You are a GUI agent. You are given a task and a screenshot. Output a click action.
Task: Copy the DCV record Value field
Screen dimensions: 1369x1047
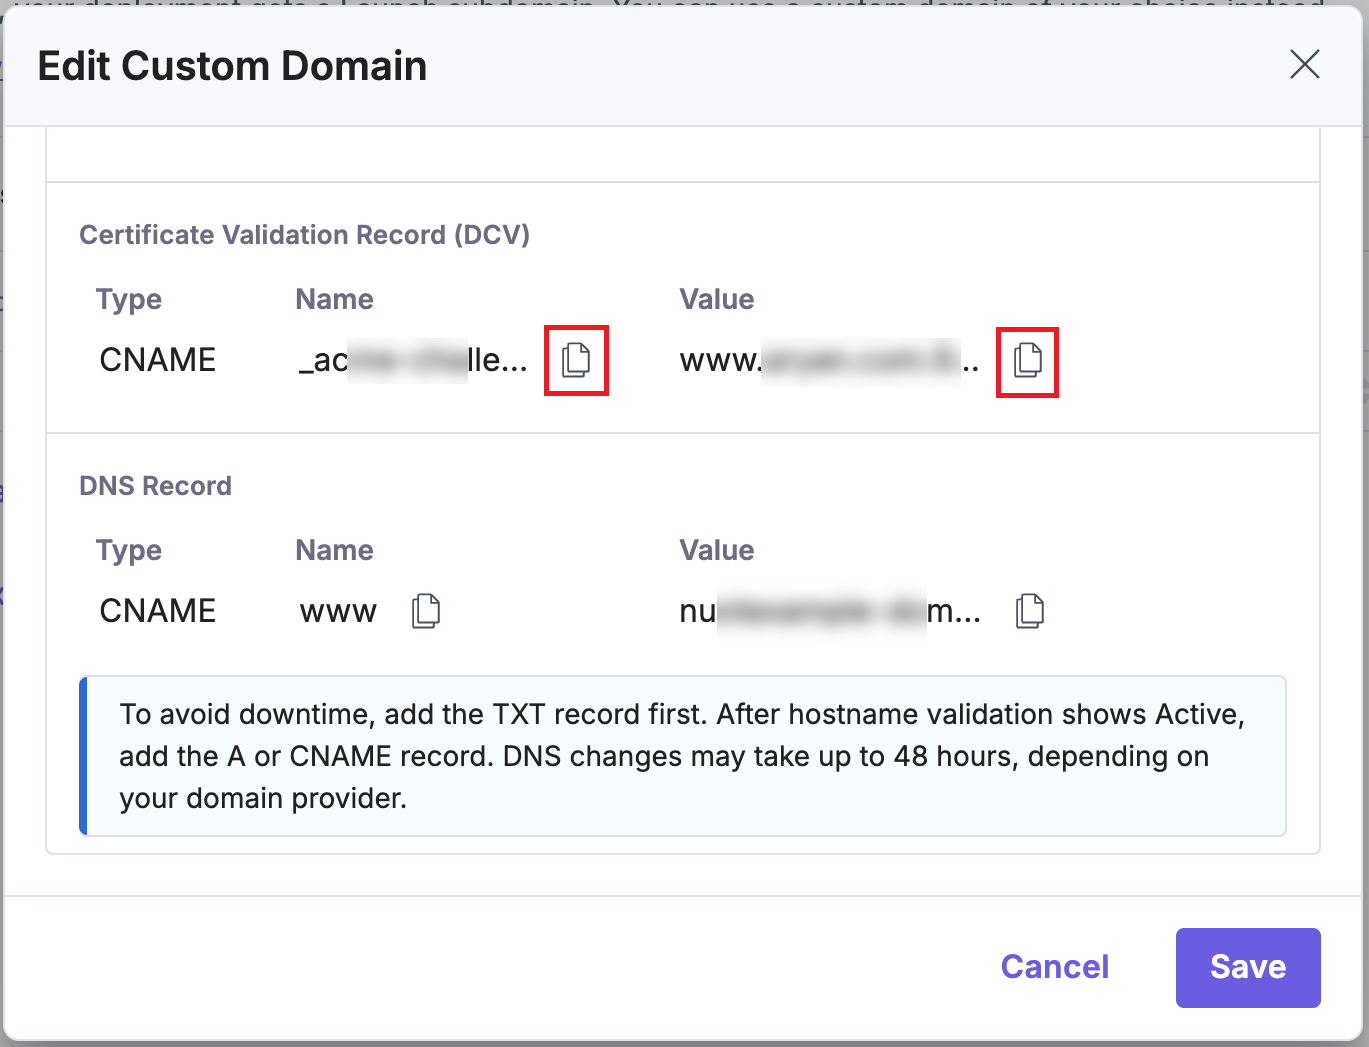click(1027, 362)
